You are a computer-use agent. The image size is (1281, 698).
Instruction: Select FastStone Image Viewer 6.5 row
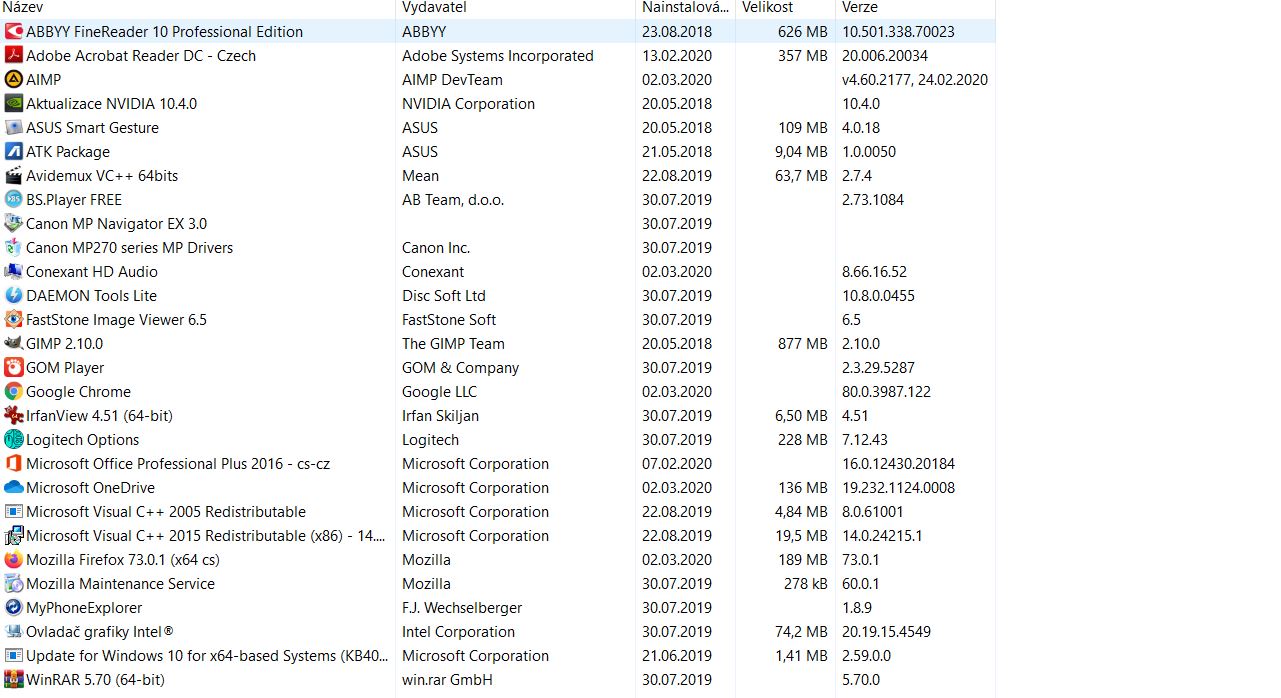click(116, 320)
